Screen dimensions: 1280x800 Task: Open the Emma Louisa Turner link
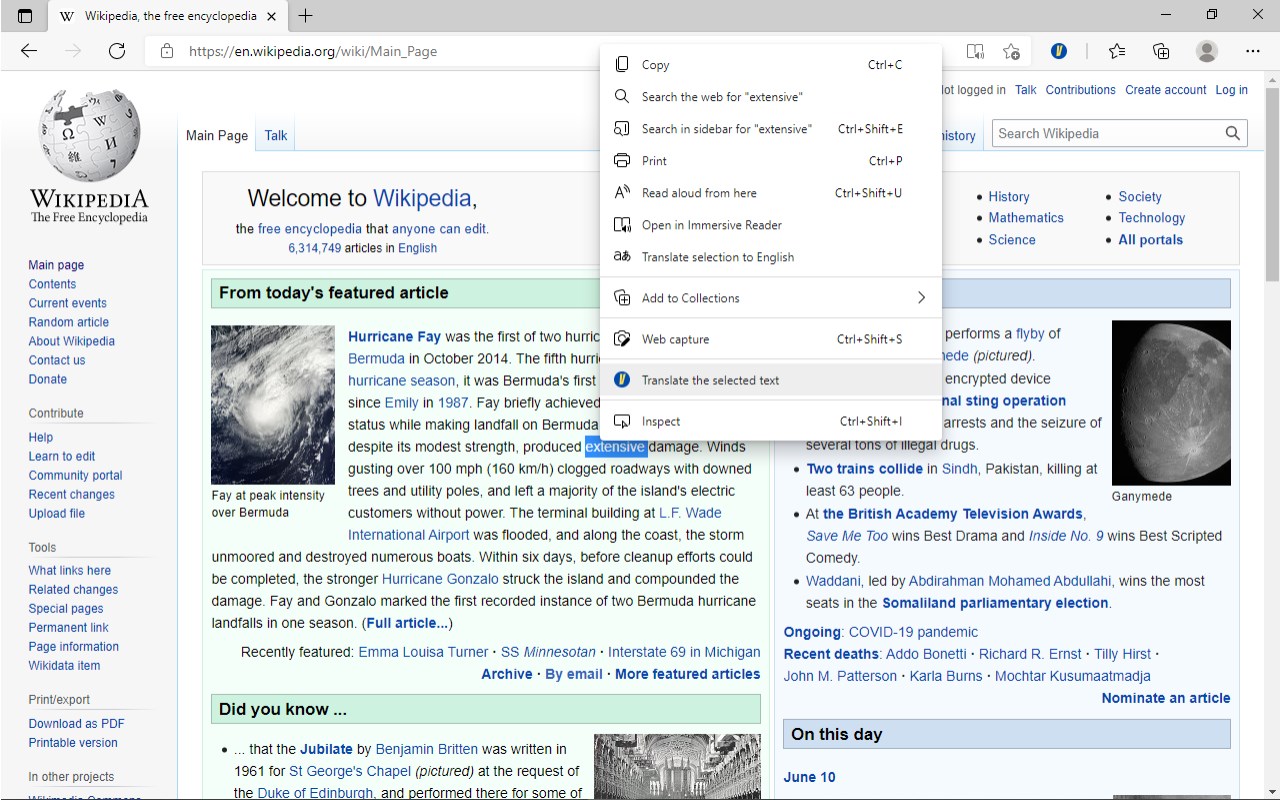click(x=423, y=652)
